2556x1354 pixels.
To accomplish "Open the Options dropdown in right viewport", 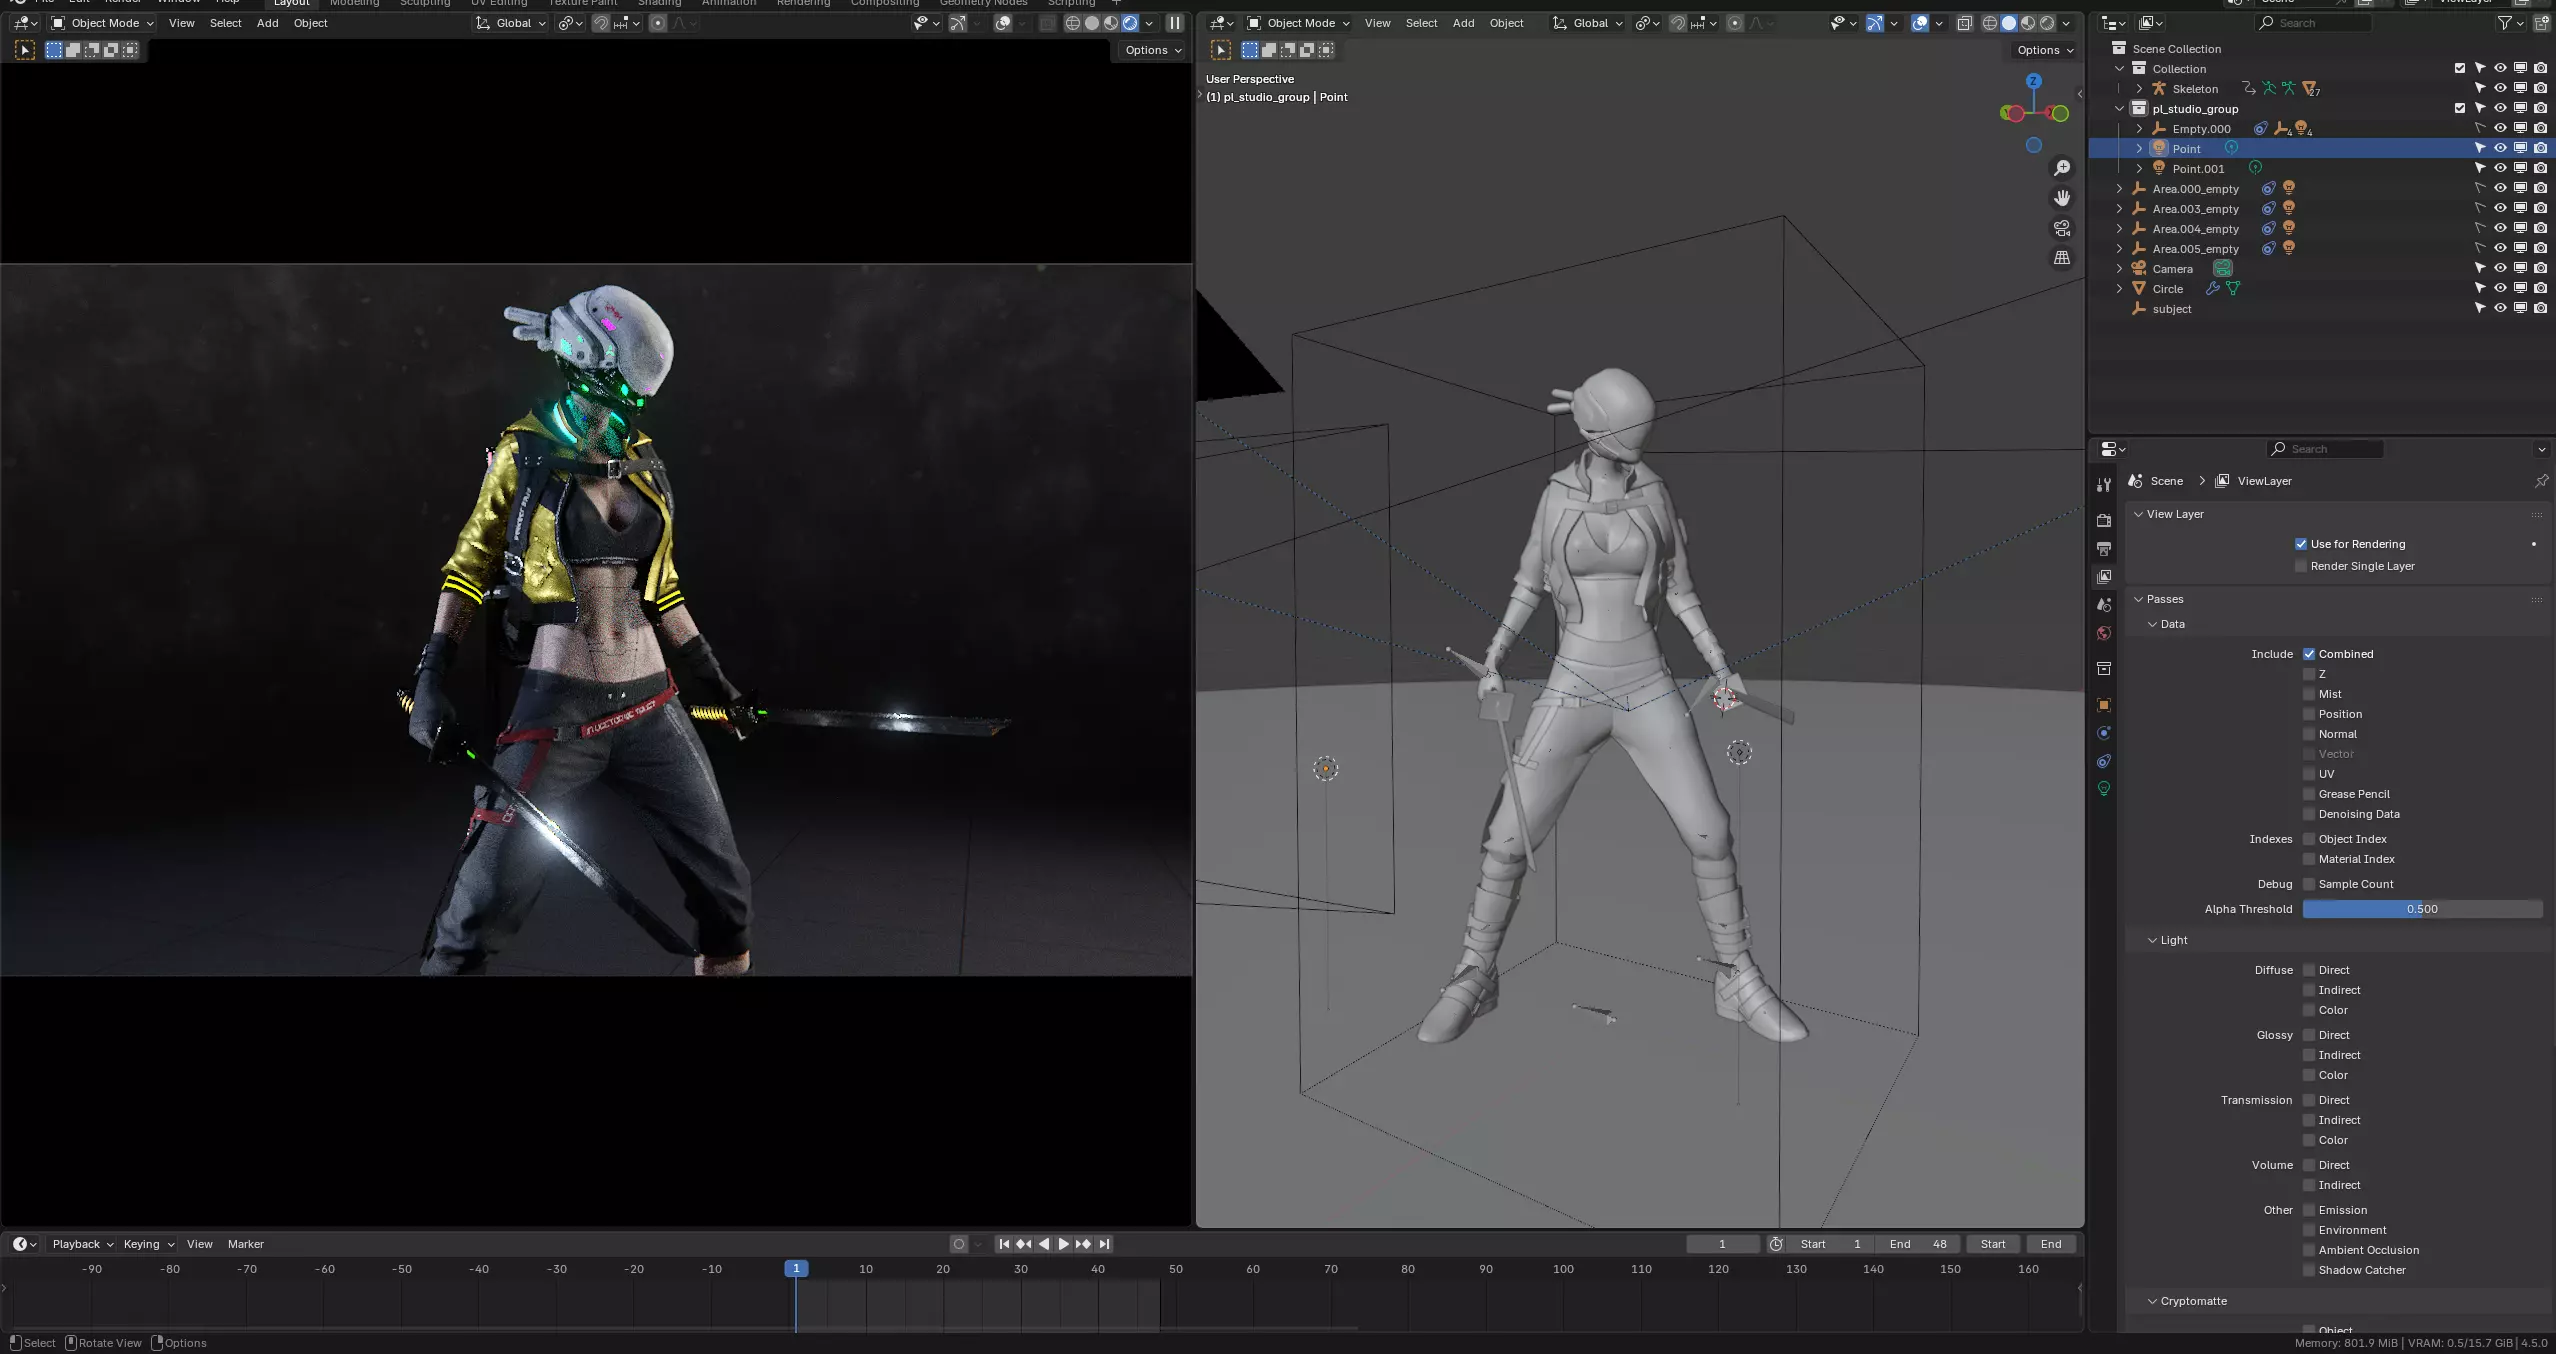I will (x=2045, y=50).
